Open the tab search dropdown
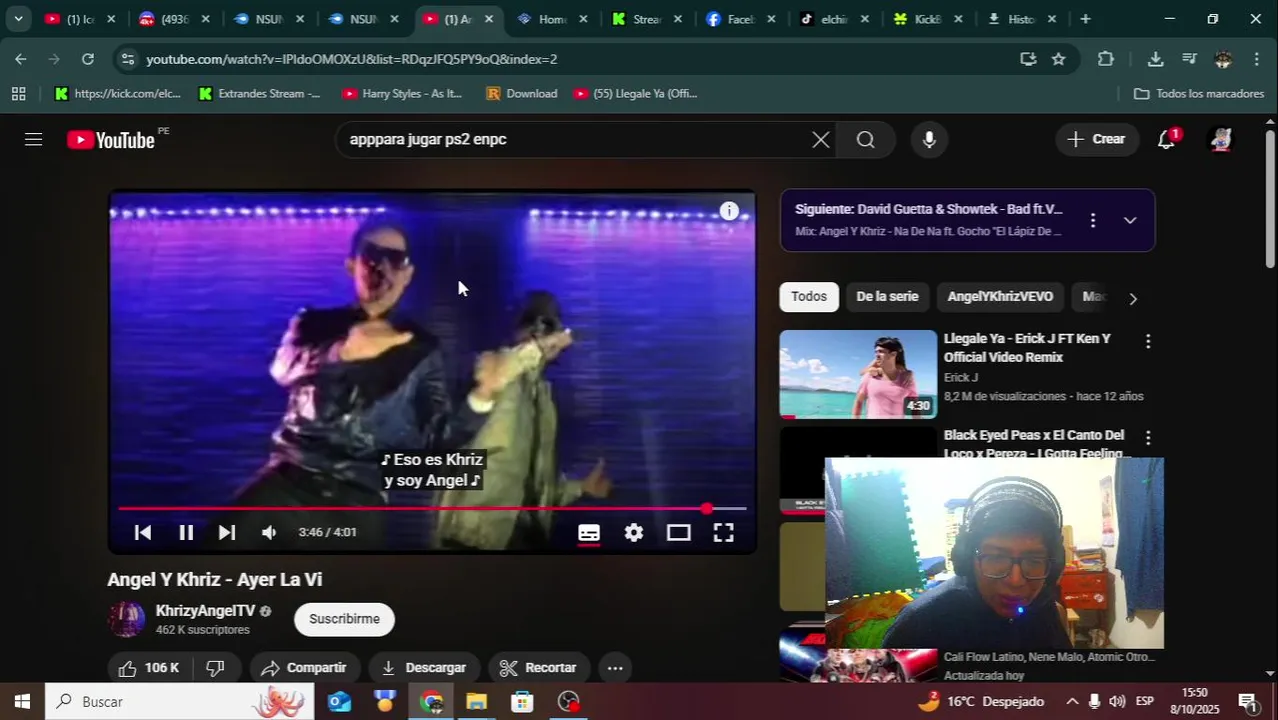The height and width of the screenshot is (720, 1278). pyautogui.click(x=18, y=19)
